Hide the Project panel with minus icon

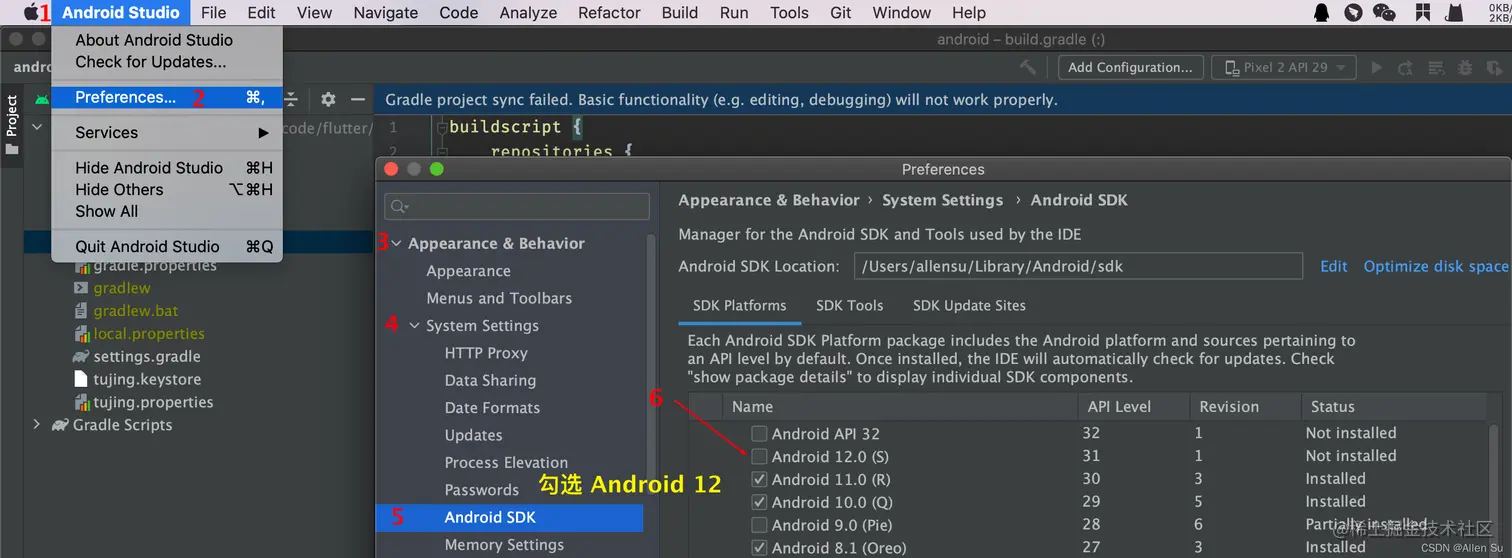tap(358, 99)
